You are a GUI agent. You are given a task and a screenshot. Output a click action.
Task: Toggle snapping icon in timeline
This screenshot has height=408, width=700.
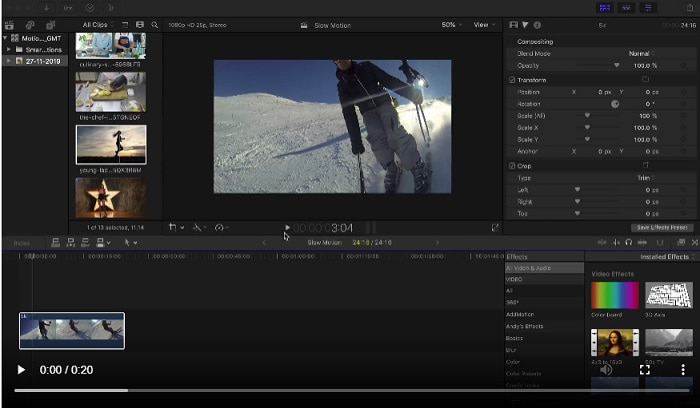pos(642,242)
